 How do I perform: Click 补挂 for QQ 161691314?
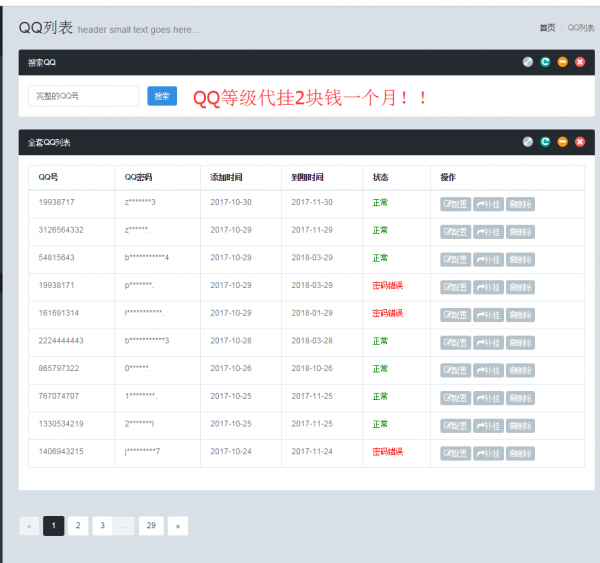(488, 315)
